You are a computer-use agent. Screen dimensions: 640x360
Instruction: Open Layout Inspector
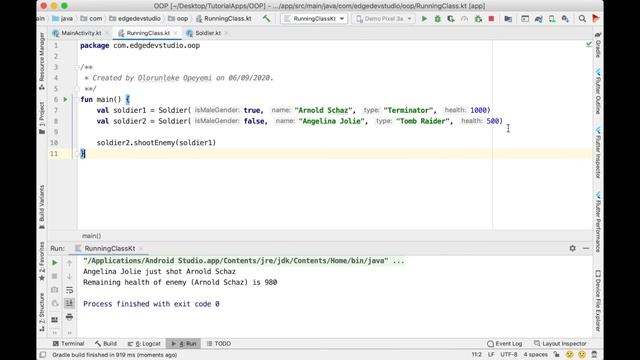[560, 344]
